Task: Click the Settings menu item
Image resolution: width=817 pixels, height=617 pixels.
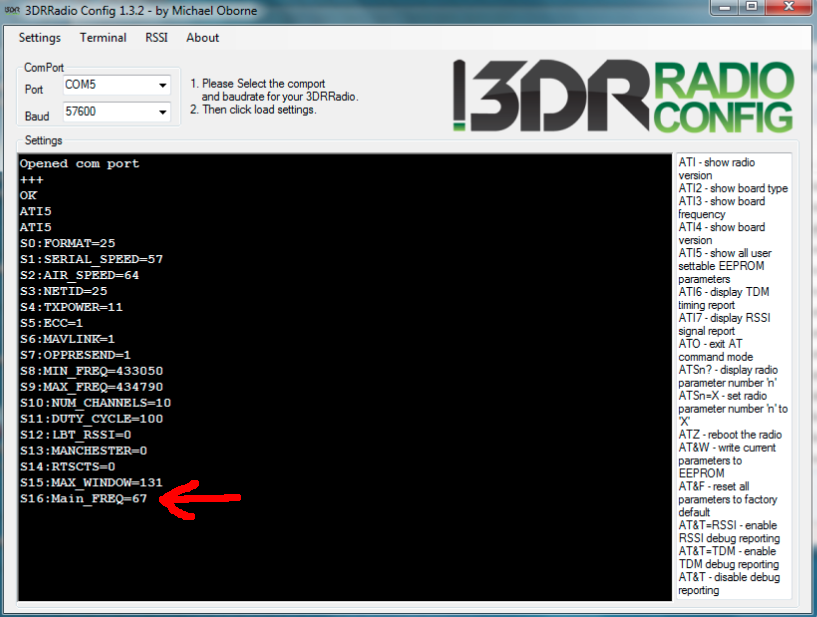Action: 40,38
